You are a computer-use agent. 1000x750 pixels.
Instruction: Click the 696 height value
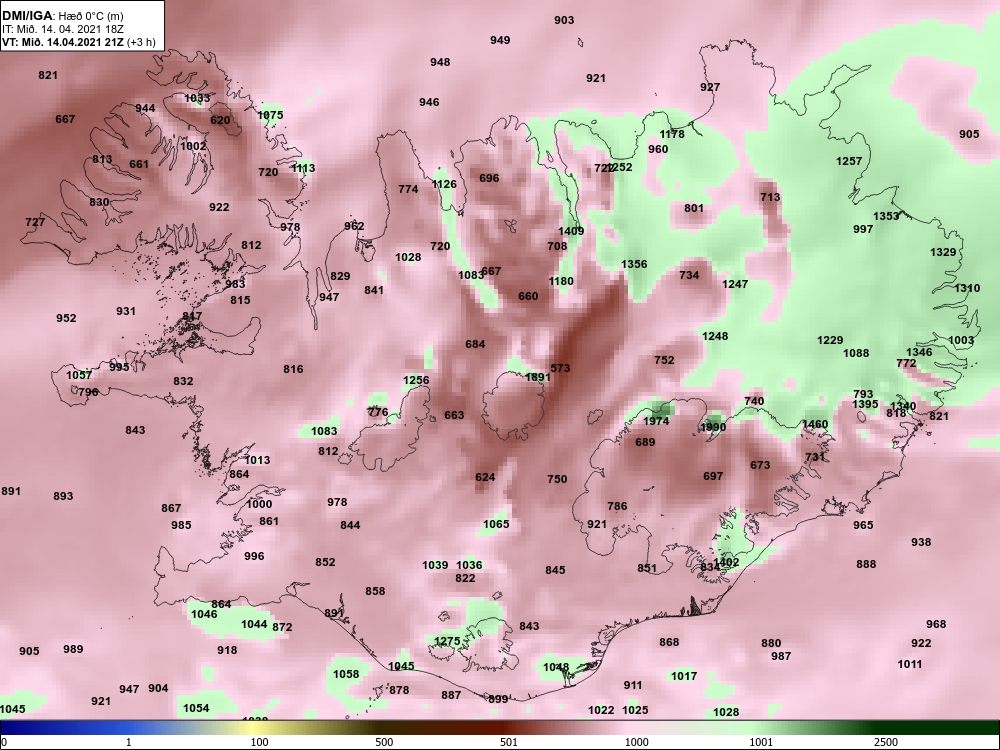[489, 179]
